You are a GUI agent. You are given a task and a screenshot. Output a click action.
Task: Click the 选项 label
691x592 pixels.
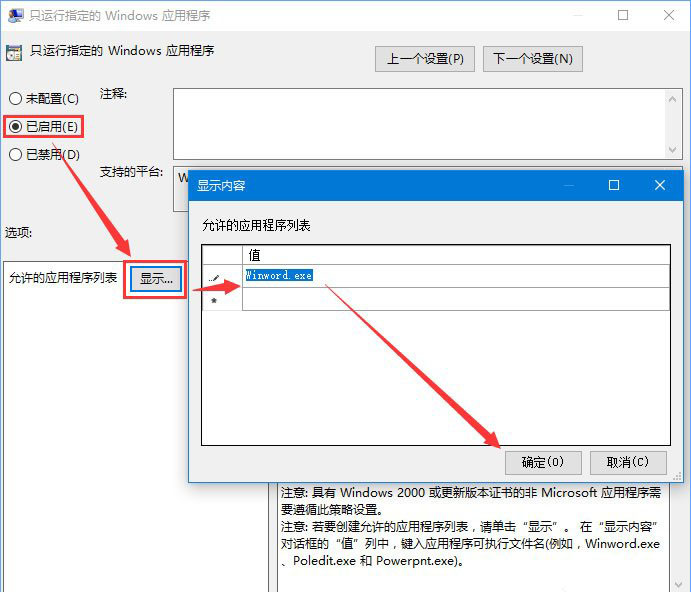click(19, 232)
